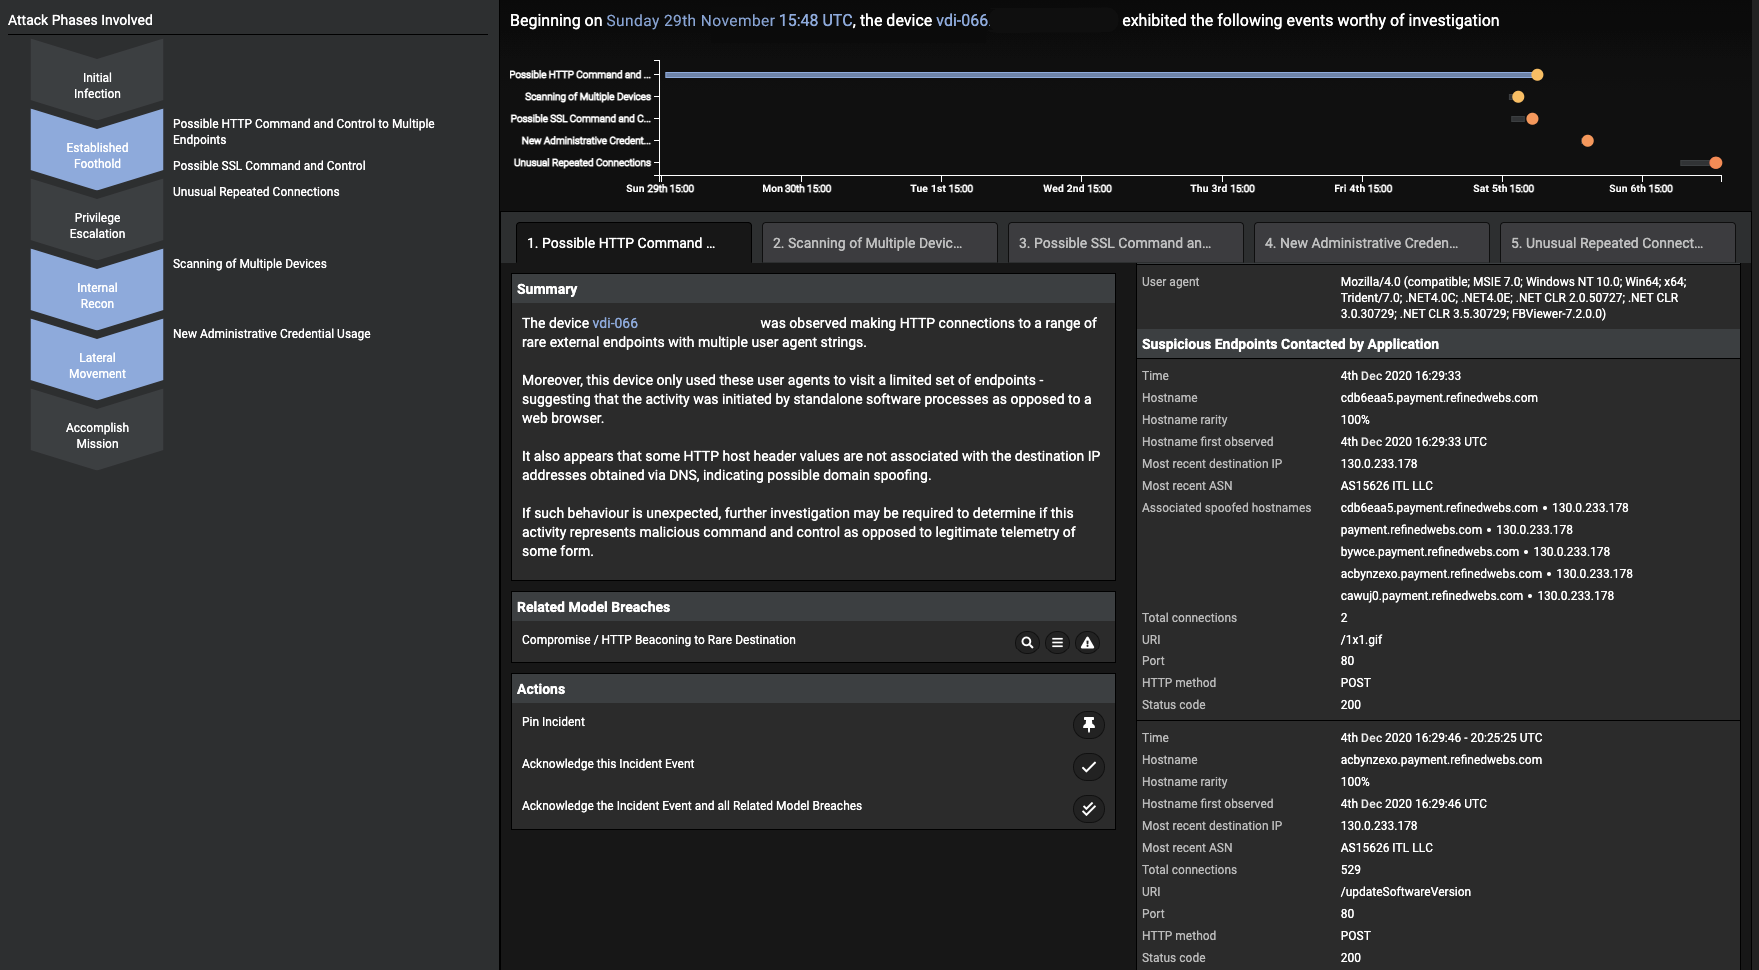The width and height of the screenshot is (1759, 970).
Task: Click 'Scanning of Multiple Devices' under Internal Recon
Action: click(250, 264)
